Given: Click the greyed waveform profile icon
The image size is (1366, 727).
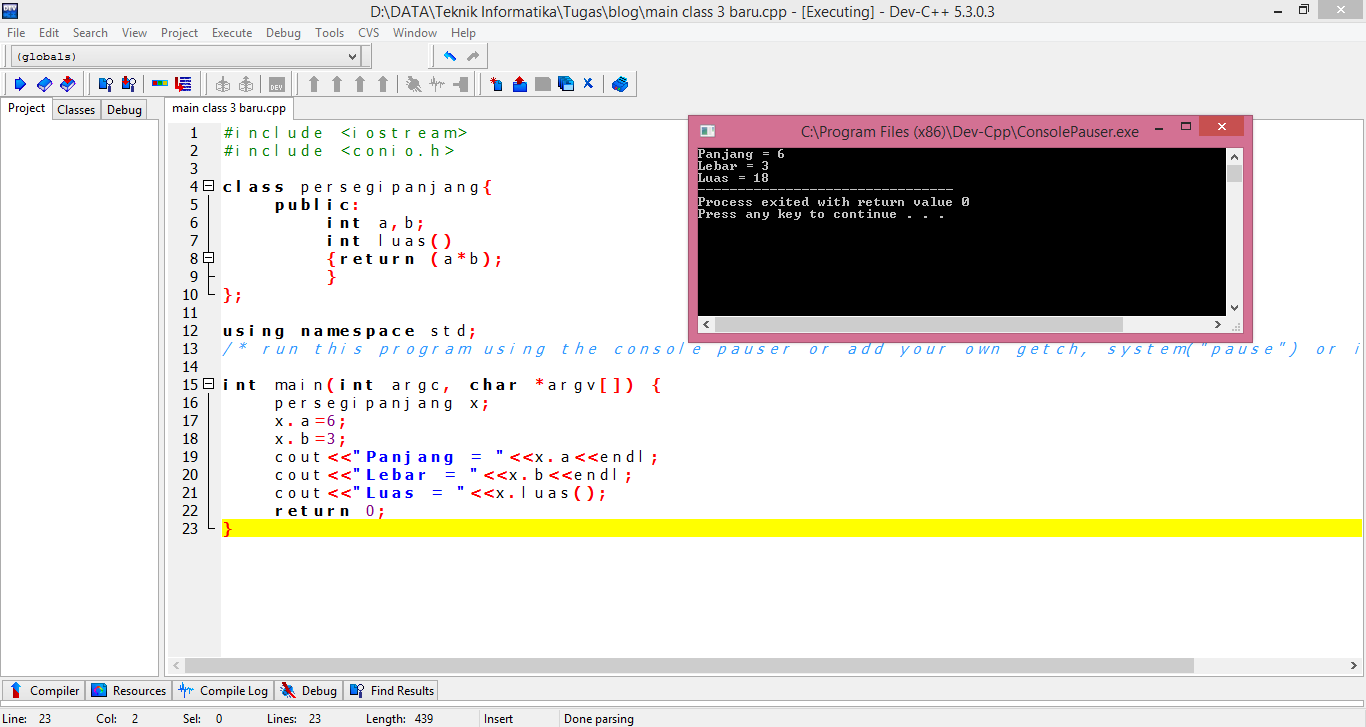Looking at the screenshot, I should coord(437,84).
